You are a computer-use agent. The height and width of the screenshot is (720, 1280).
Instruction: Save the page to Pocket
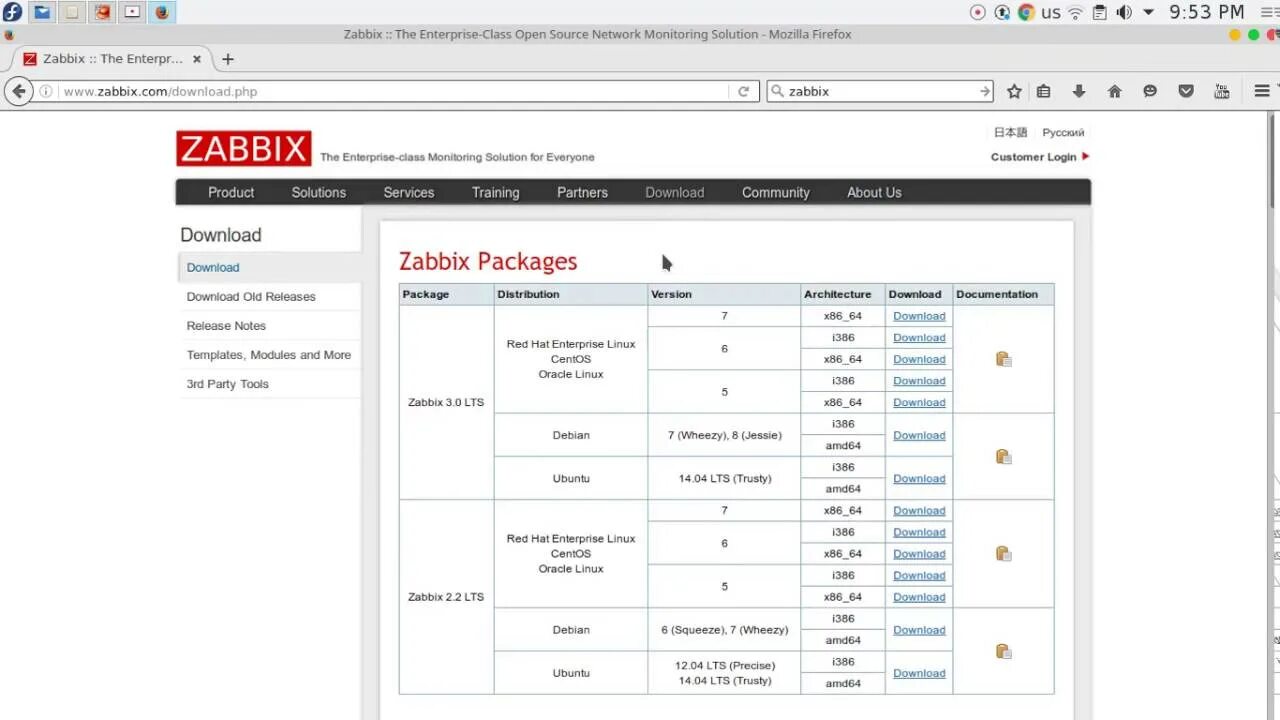coord(1186,91)
